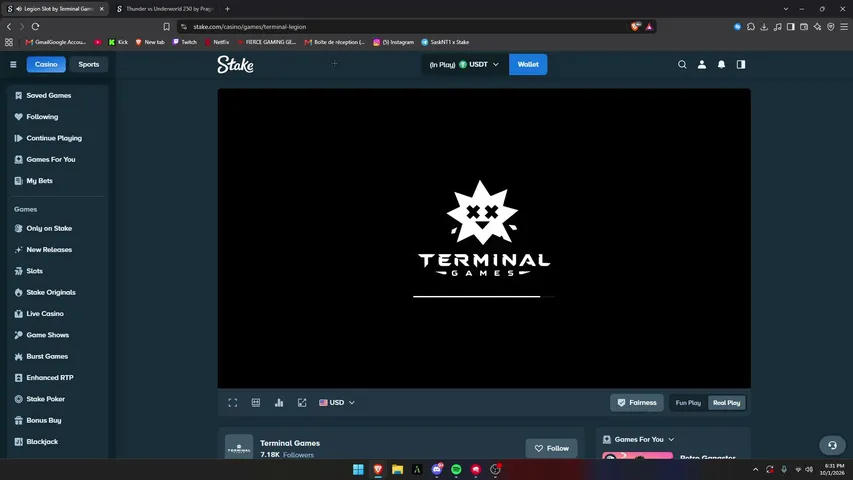Click the address bar URL
Image resolution: width=853 pixels, height=480 pixels.
click(x=250, y=27)
